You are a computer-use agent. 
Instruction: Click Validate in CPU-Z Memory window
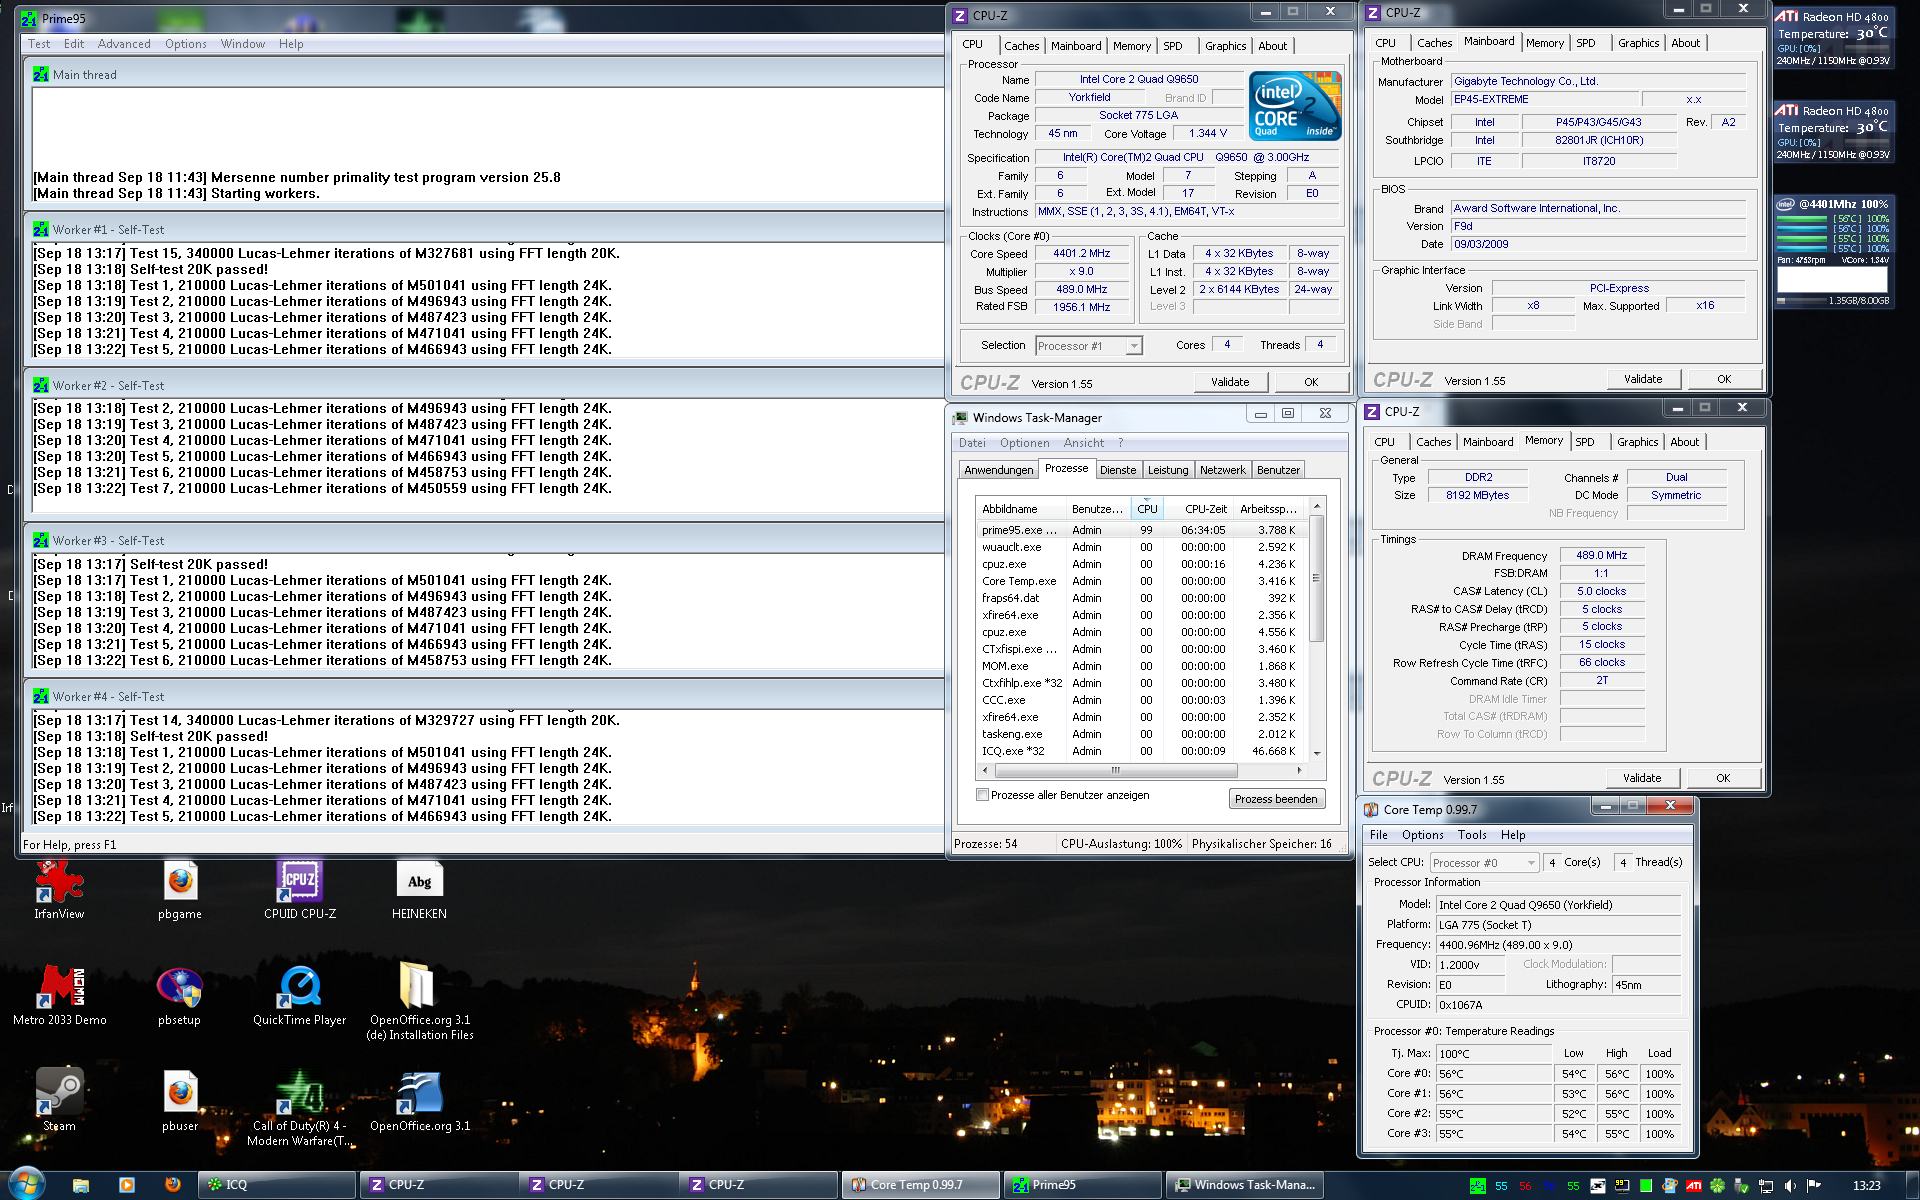pyautogui.click(x=1642, y=778)
